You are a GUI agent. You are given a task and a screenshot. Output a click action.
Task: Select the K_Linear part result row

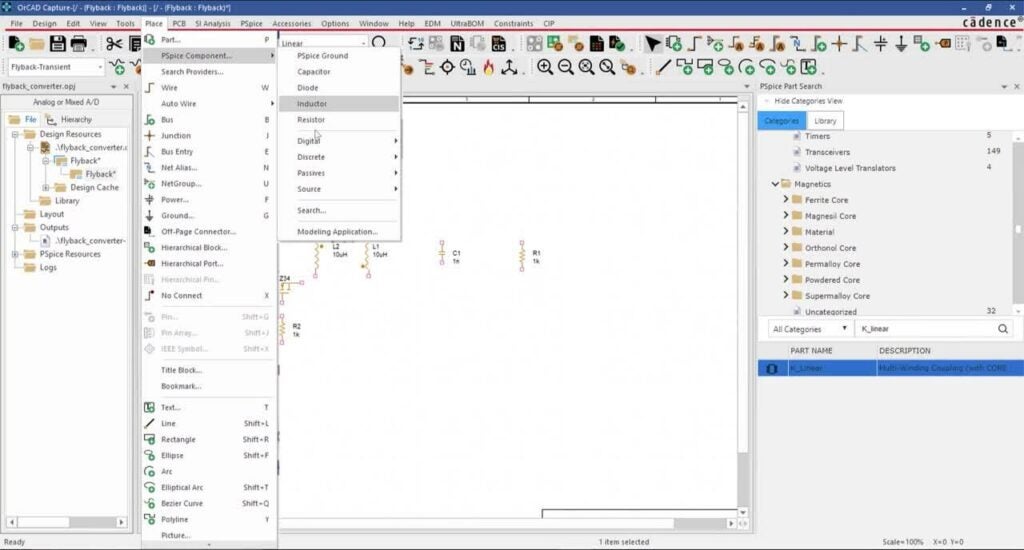tap(890, 368)
